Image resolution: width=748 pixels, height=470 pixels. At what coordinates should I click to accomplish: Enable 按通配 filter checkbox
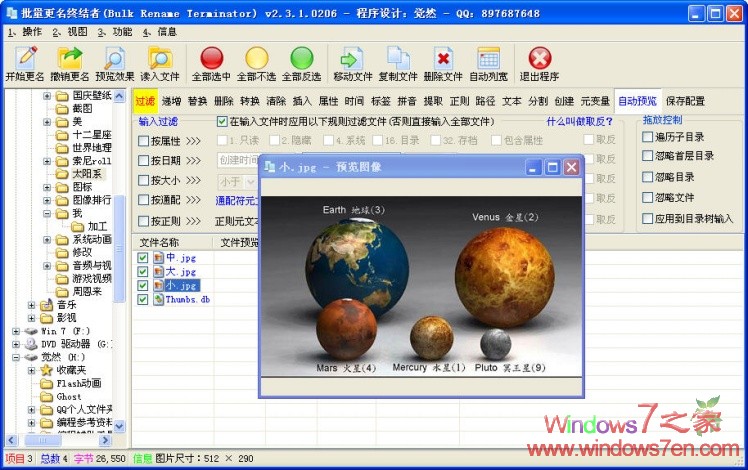[x=143, y=200]
